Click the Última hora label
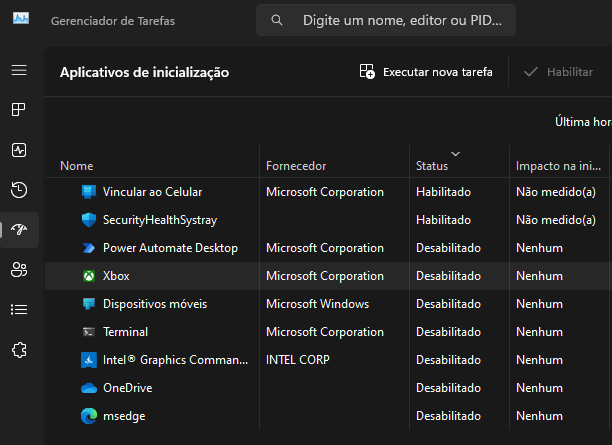612x445 pixels. (x=583, y=122)
